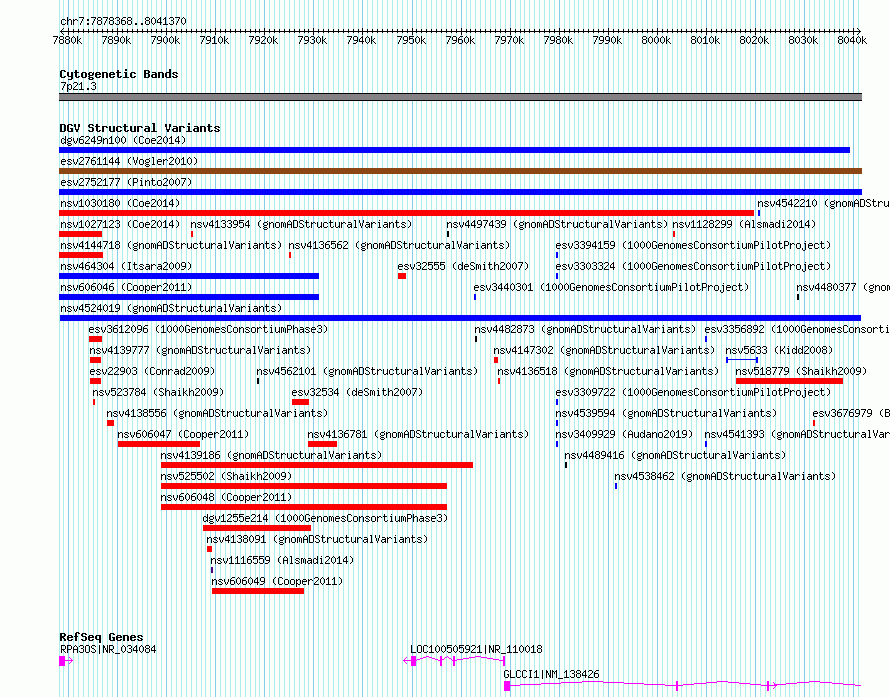890x697 pixels.
Task: Click esv3612096 1000Genomes Phase3 label
Action: coord(208,329)
